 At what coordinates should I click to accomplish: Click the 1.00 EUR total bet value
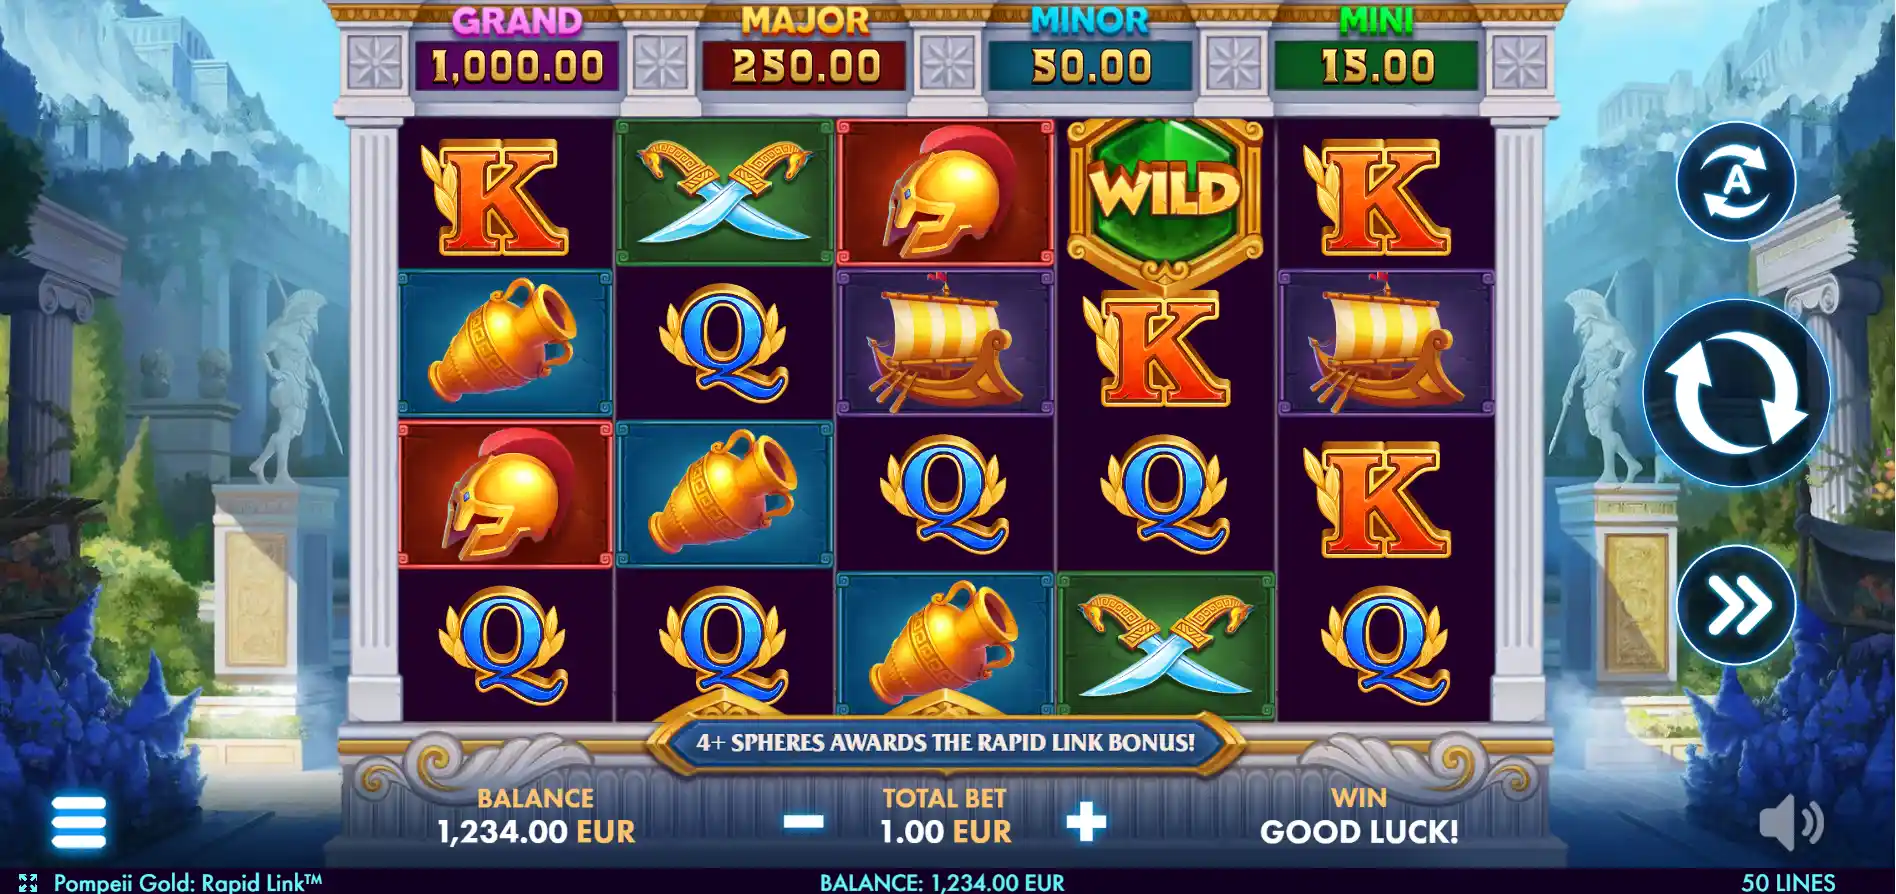945,832
